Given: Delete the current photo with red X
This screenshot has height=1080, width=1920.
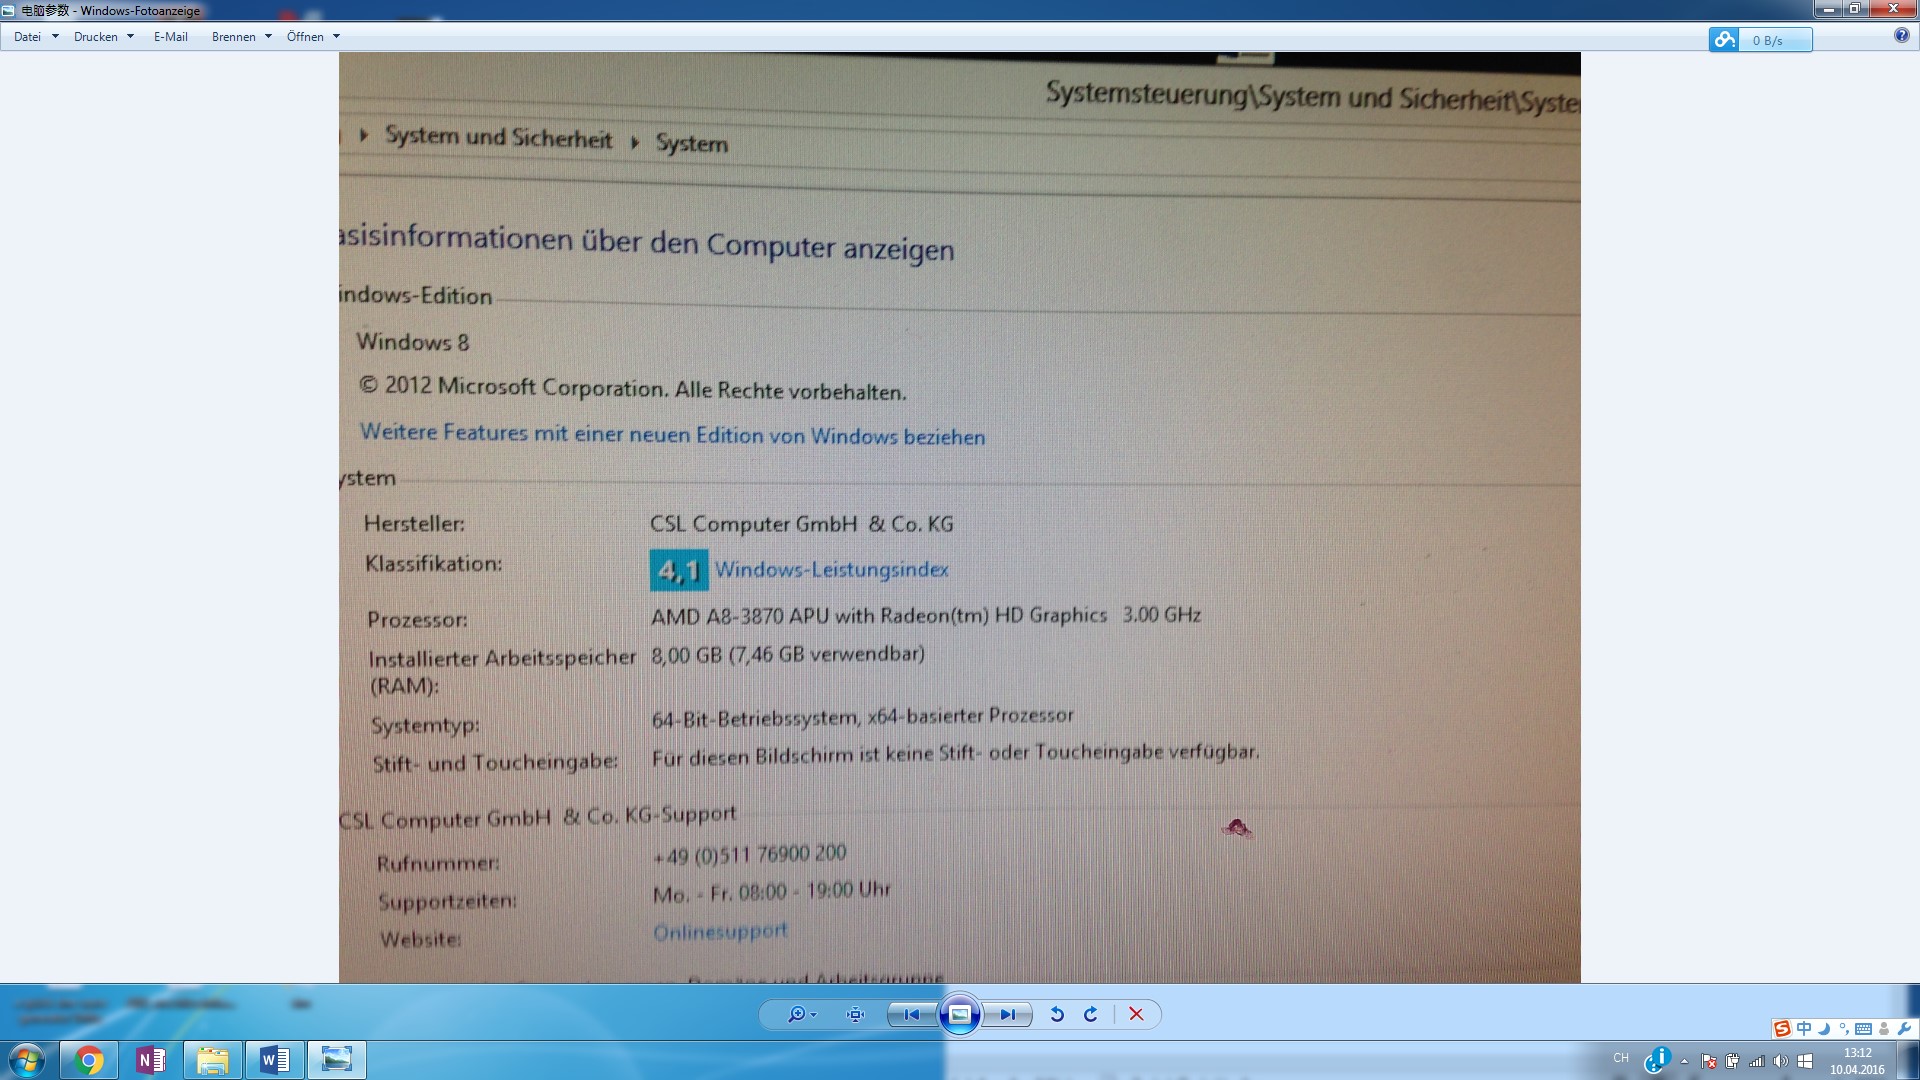Looking at the screenshot, I should coord(1136,1014).
